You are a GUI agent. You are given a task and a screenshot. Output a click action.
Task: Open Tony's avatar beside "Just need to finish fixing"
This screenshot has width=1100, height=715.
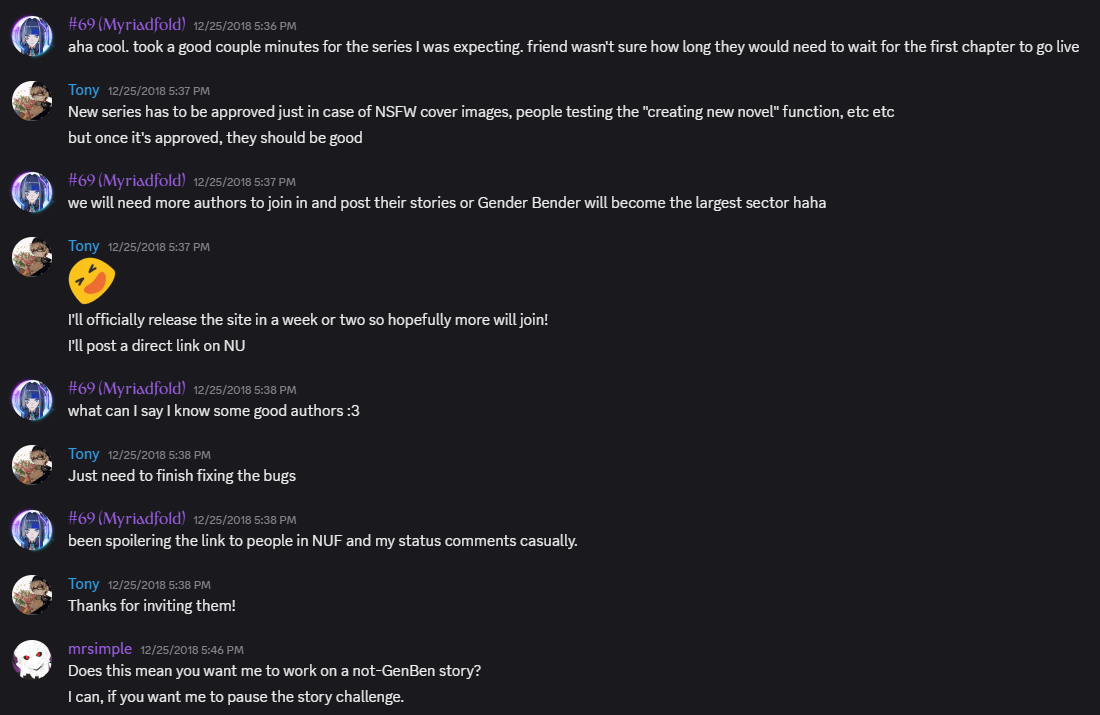click(32, 465)
